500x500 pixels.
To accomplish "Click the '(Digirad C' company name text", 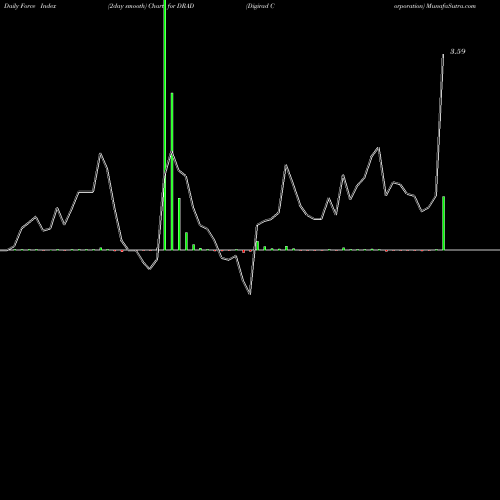I will pyautogui.click(x=260, y=6).
